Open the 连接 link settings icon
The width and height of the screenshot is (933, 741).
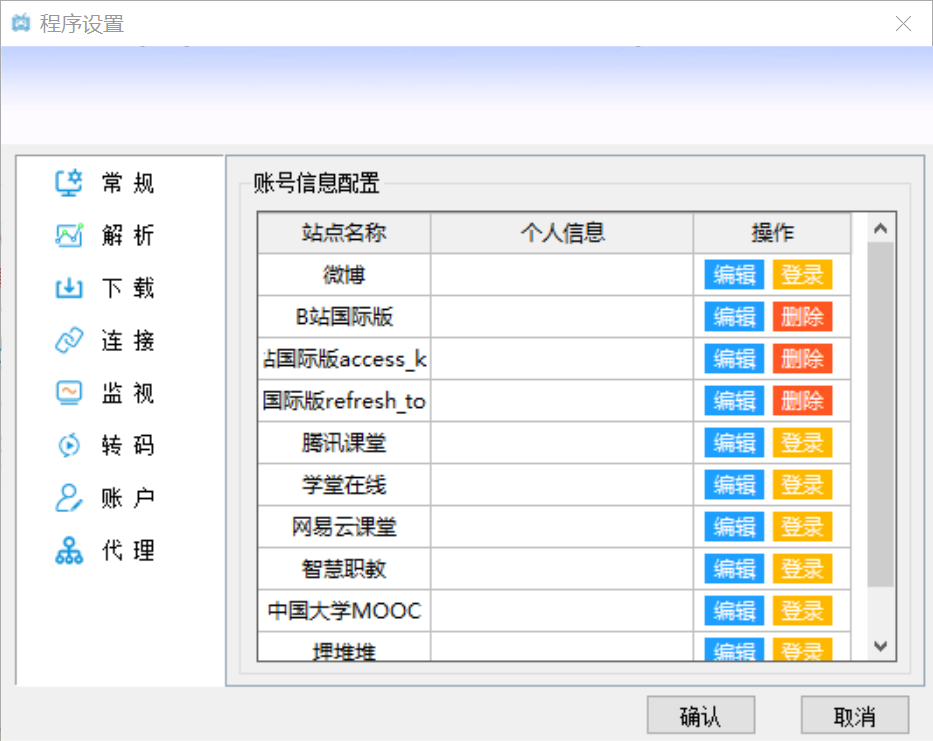pos(69,340)
